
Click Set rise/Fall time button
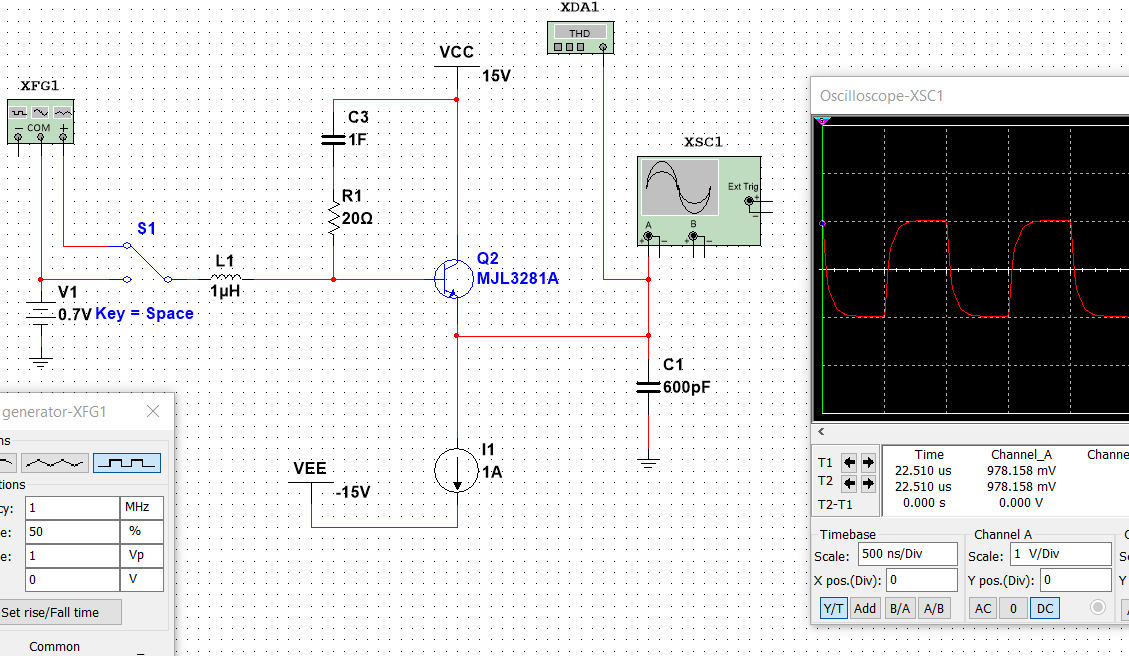point(59,612)
